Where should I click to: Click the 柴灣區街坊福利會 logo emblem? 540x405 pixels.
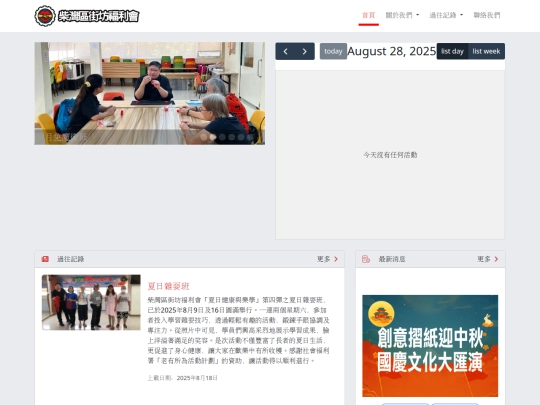[x=45, y=16]
